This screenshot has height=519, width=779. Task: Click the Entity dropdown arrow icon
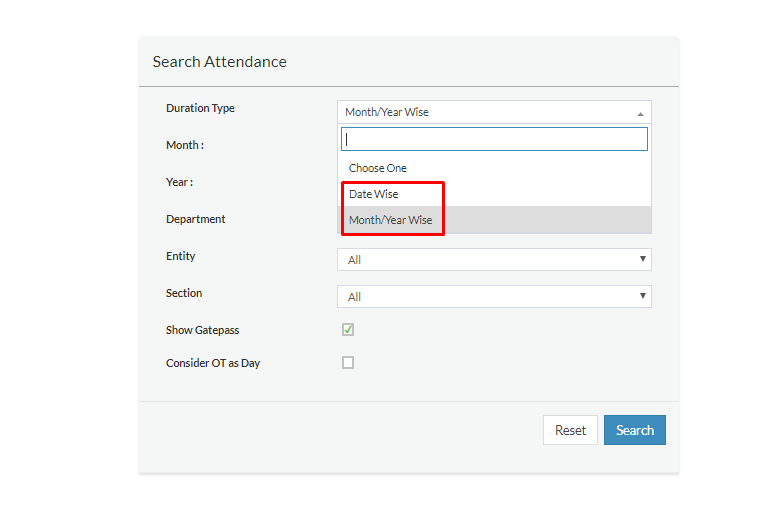tap(642, 259)
